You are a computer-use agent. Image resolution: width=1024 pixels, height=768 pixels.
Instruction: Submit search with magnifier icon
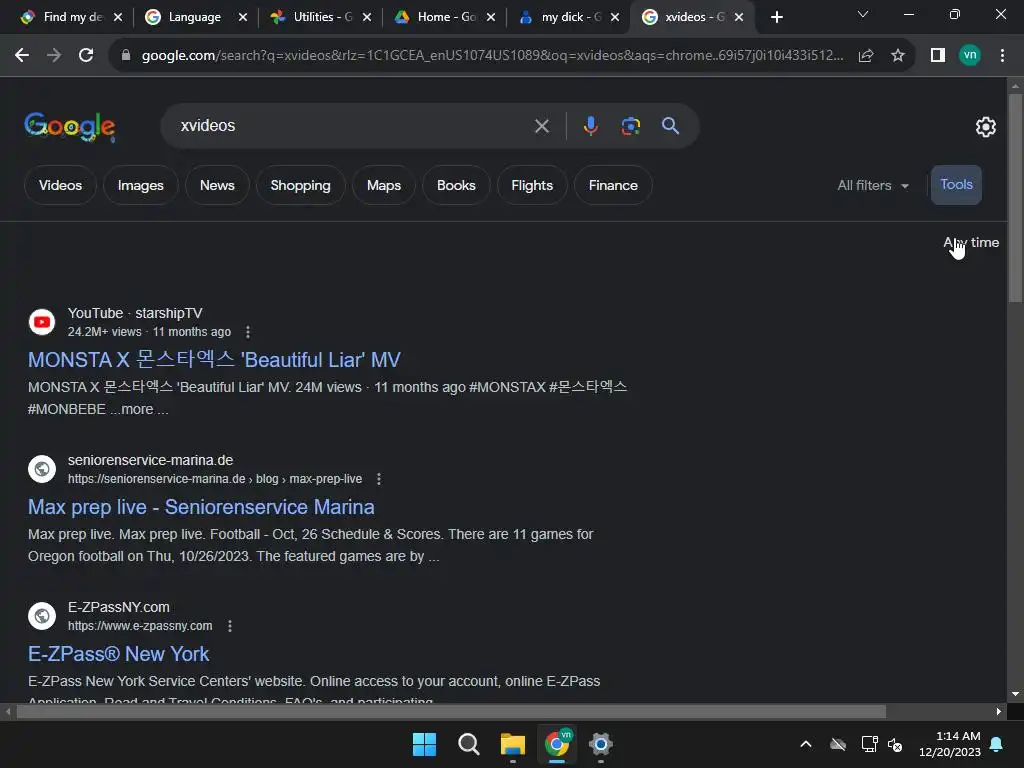pyautogui.click(x=671, y=125)
